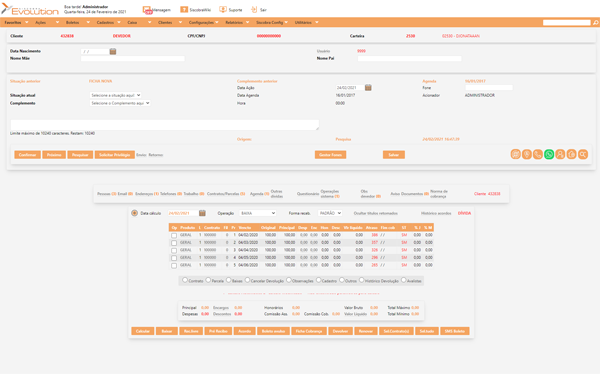
Task: Open the Forma receb. PADRÃO dropdown
Action: 330,213
